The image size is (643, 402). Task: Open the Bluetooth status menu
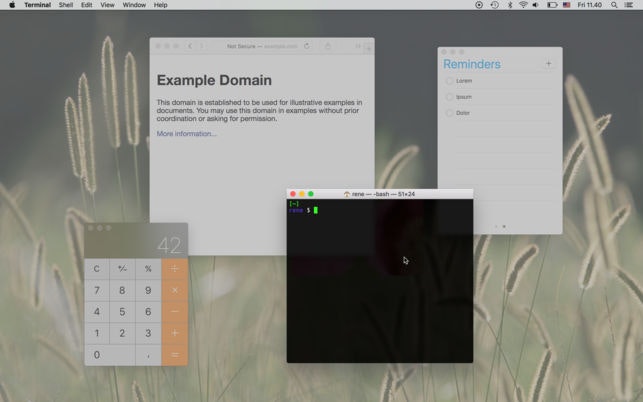coord(510,5)
